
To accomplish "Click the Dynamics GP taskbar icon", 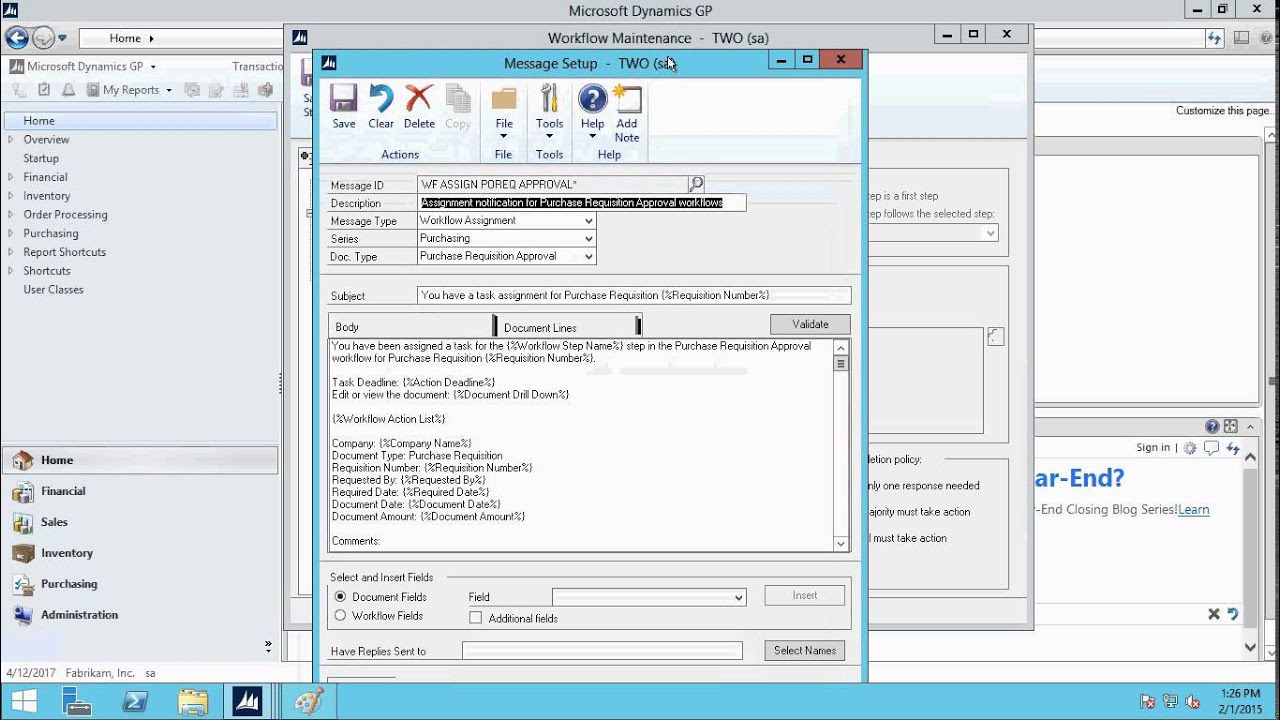I will click(x=247, y=701).
